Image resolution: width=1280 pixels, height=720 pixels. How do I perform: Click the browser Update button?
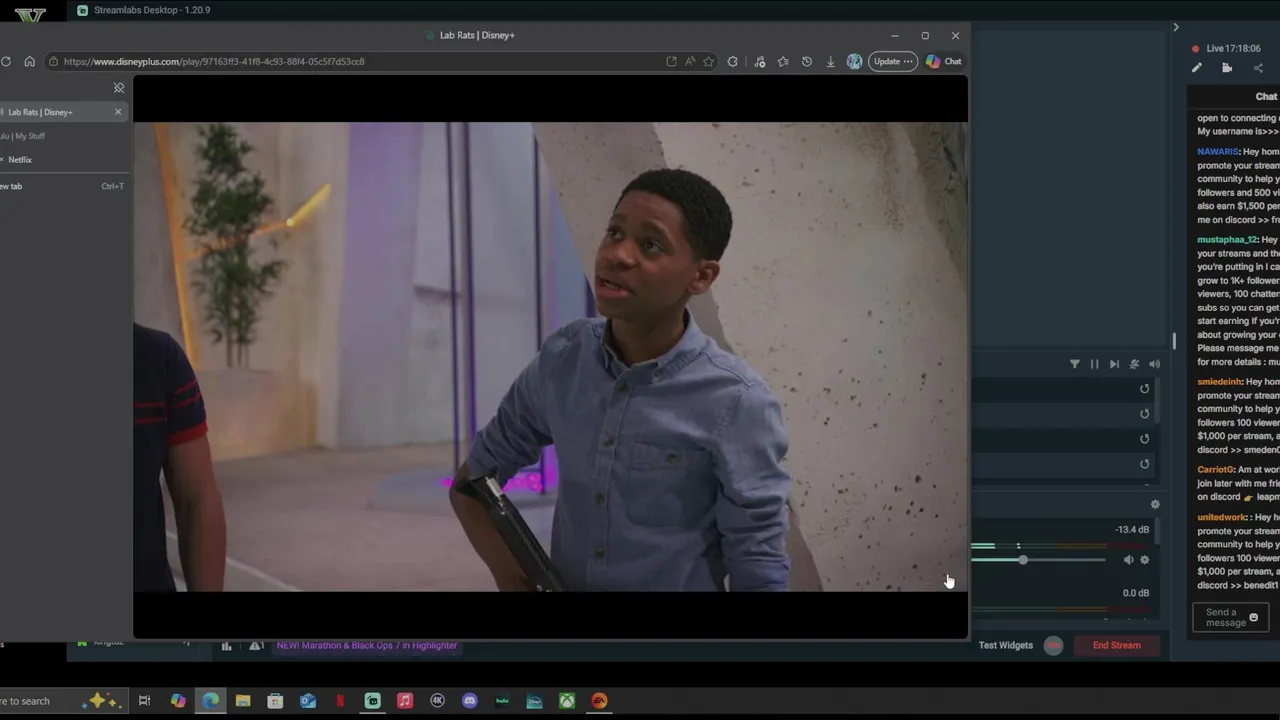coord(893,61)
